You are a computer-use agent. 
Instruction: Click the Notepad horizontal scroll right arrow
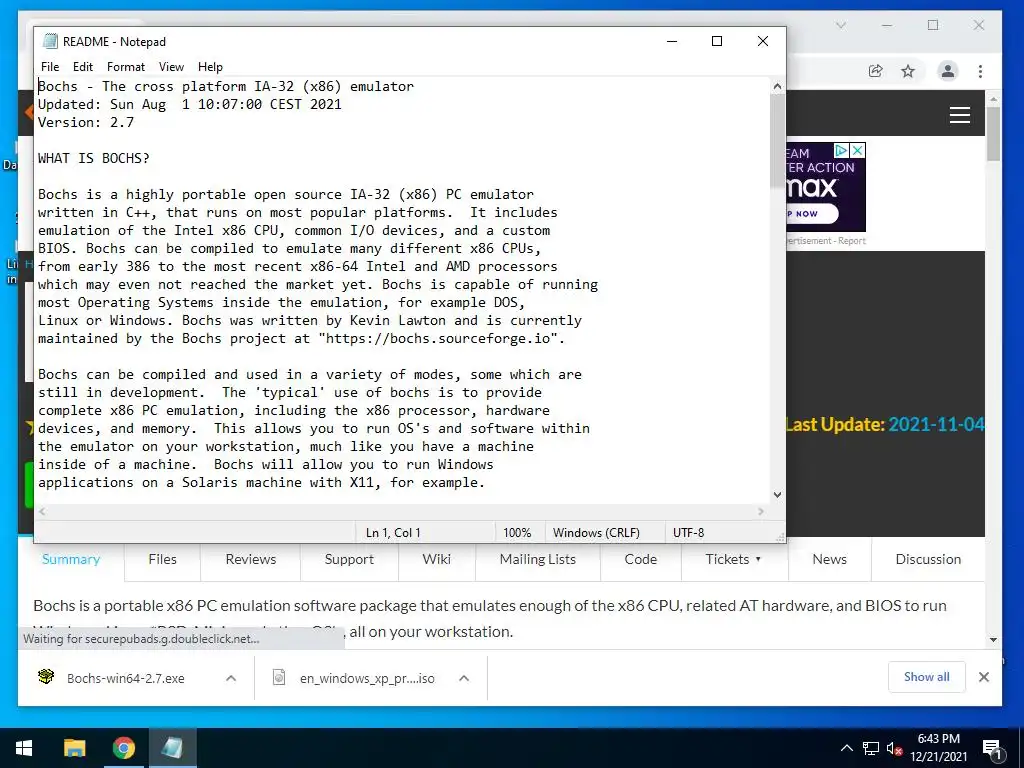(761, 511)
